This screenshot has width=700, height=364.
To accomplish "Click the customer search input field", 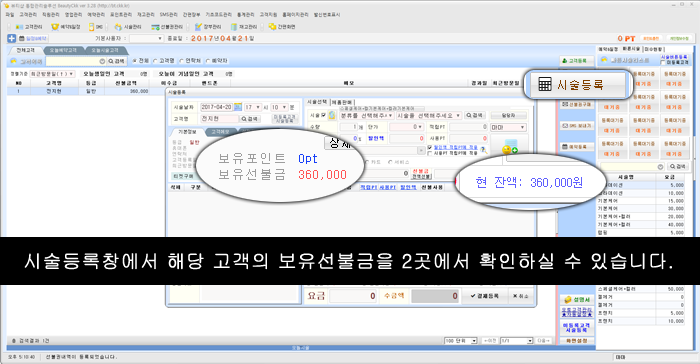I will [76, 61].
